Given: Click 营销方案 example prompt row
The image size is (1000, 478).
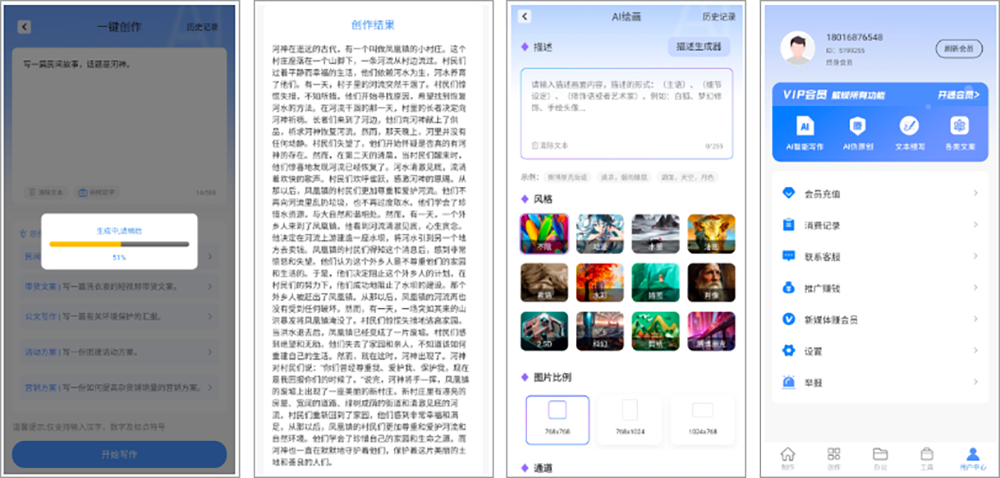Looking at the screenshot, I should pyautogui.click(x=119, y=387).
